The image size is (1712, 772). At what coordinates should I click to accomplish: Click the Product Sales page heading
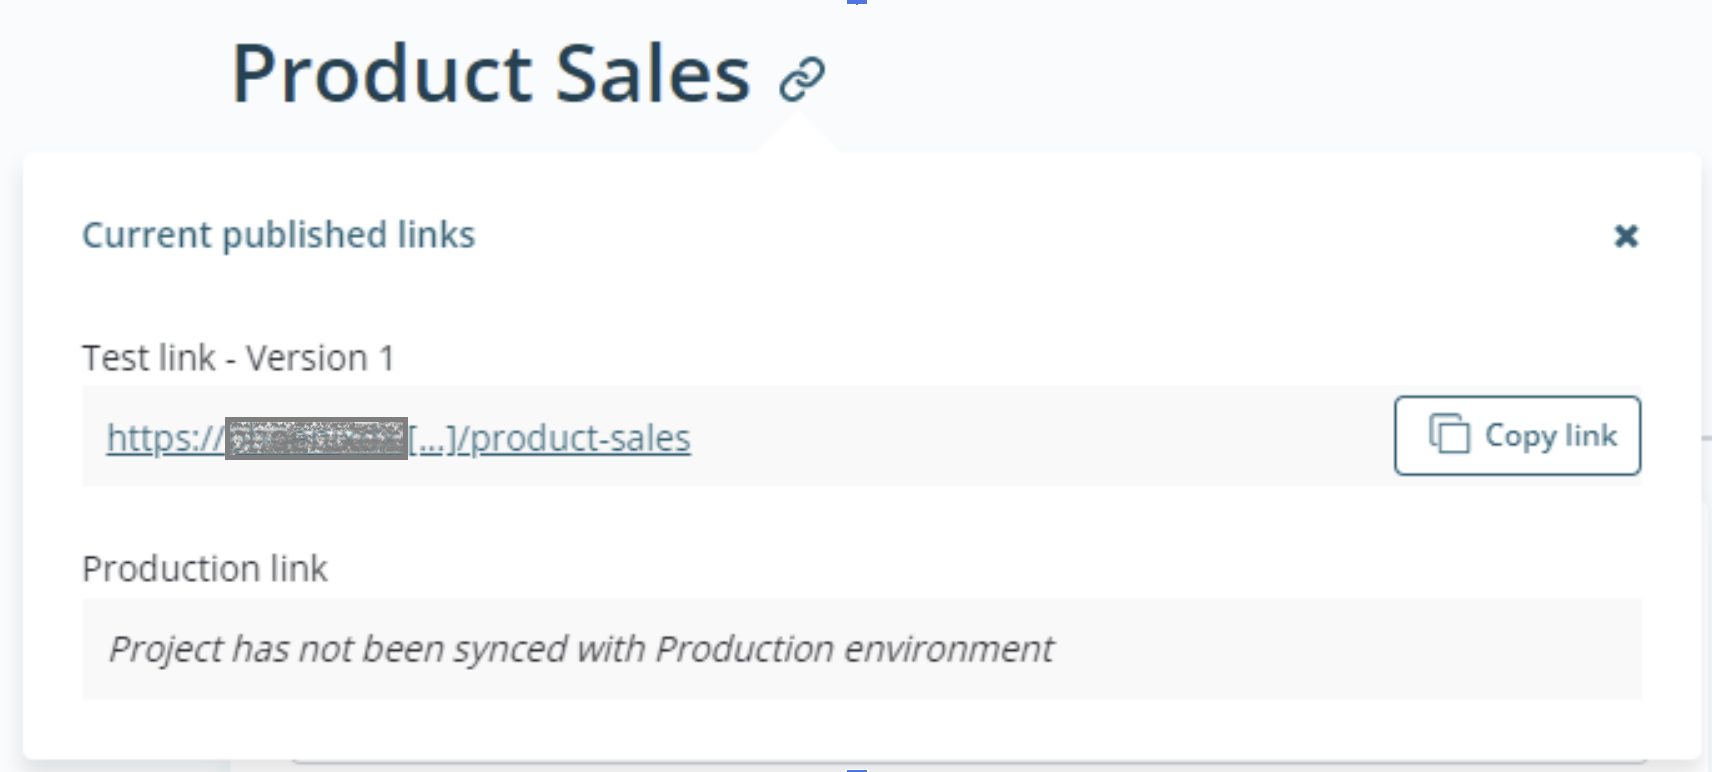(x=490, y=74)
